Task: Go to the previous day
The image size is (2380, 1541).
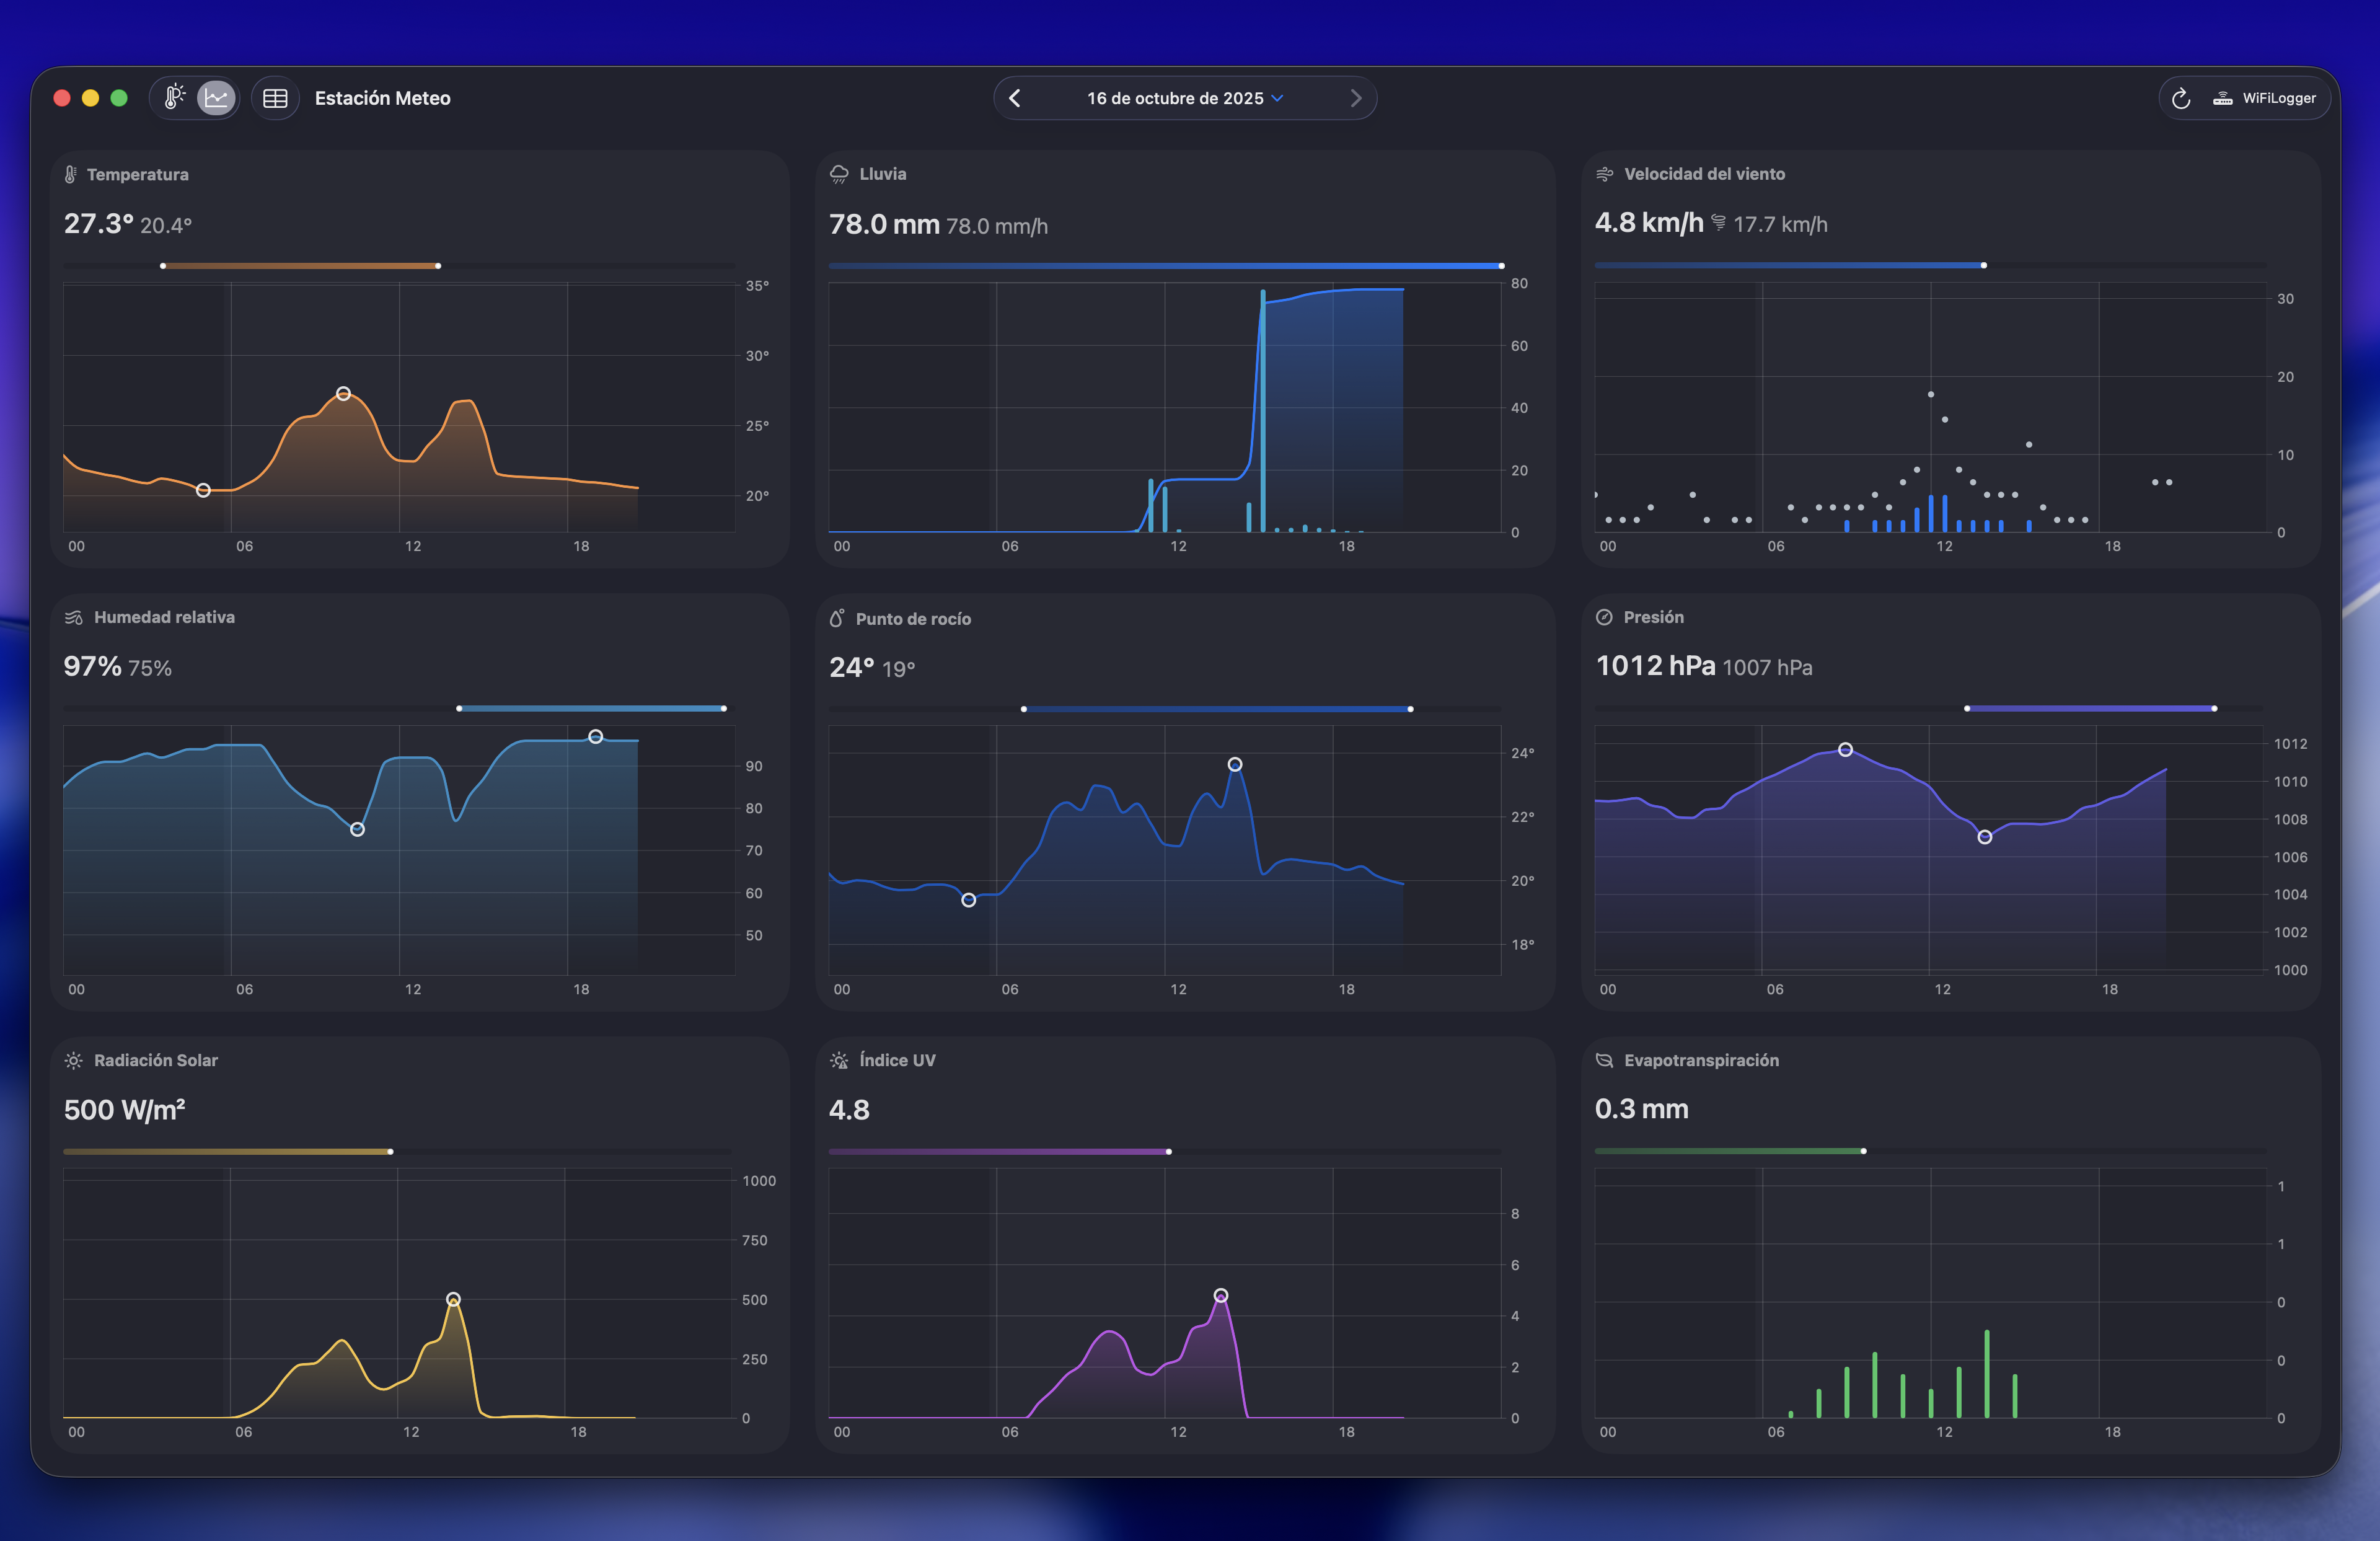Action: (1015, 98)
